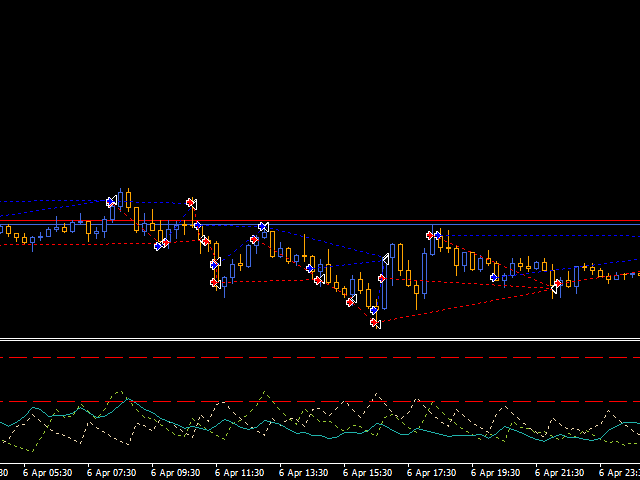
Task: Click the tall blue candle before 15:30
Action: coord(383,285)
